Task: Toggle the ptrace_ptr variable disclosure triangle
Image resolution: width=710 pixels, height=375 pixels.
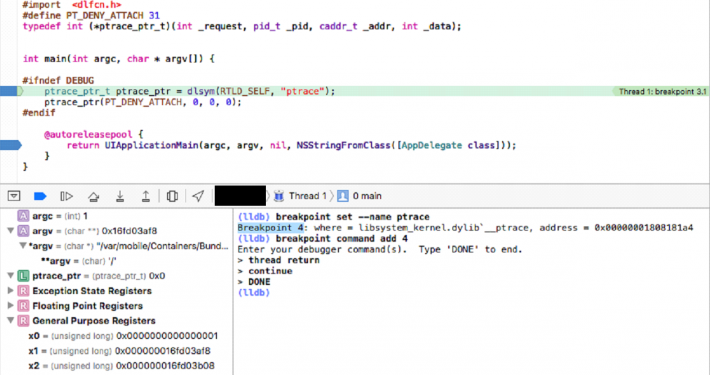Action: pos(10,275)
